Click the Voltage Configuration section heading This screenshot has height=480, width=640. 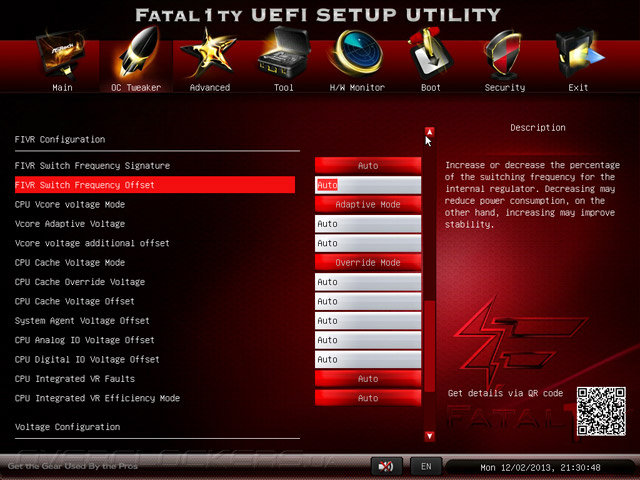pyautogui.click(x=67, y=427)
